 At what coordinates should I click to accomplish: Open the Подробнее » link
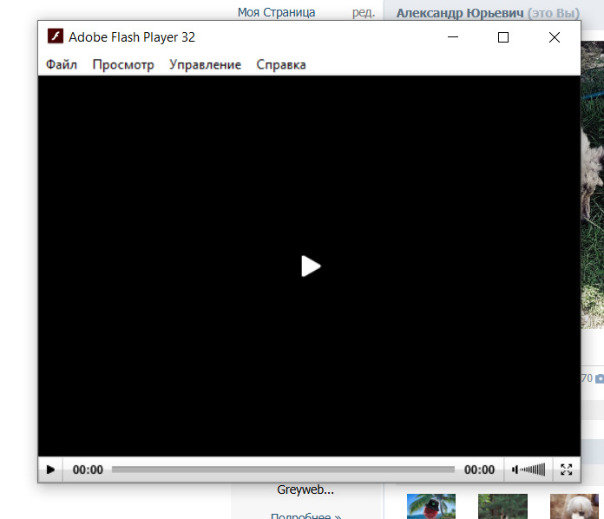(x=306, y=516)
